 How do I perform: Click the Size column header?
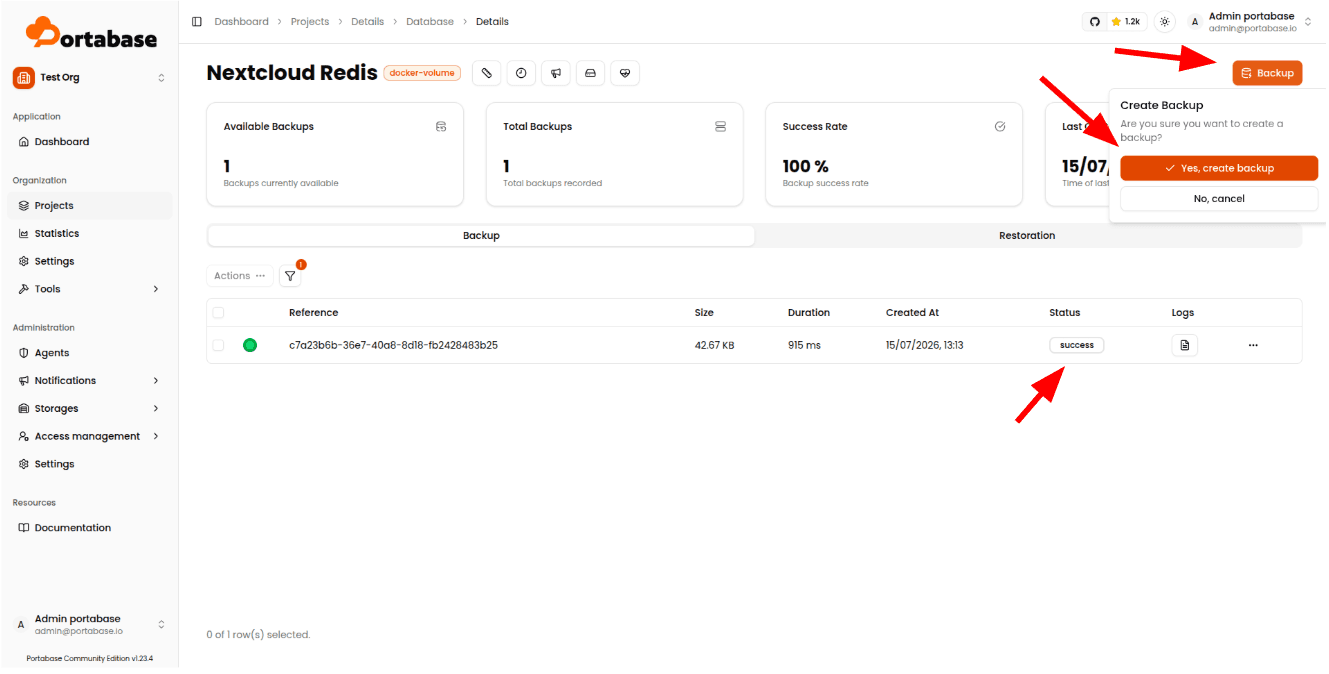coord(704,313)
